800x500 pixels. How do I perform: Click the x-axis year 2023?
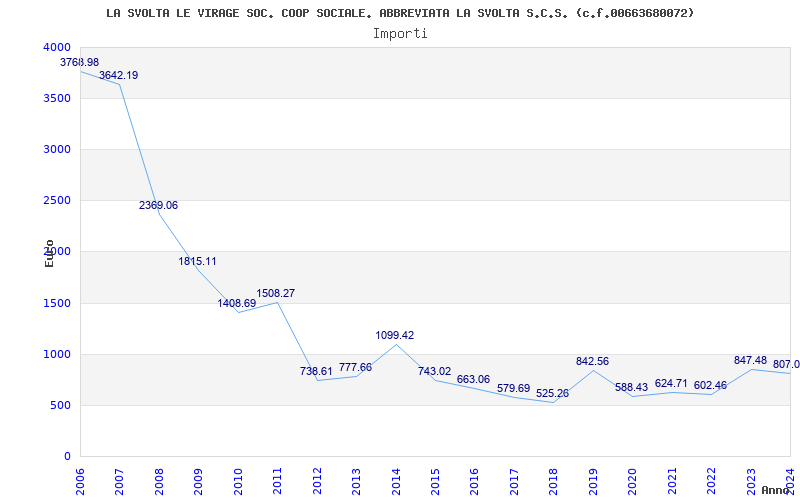[751, 481]
